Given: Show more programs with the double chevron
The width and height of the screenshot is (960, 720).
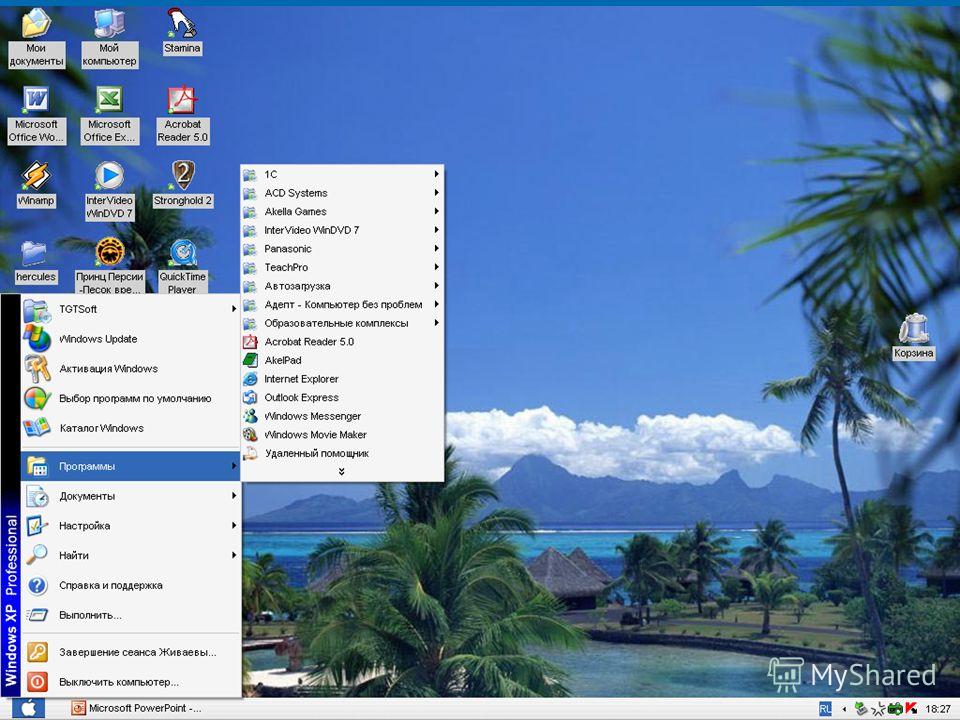Looking at the screenshot, I should (342, 471).
